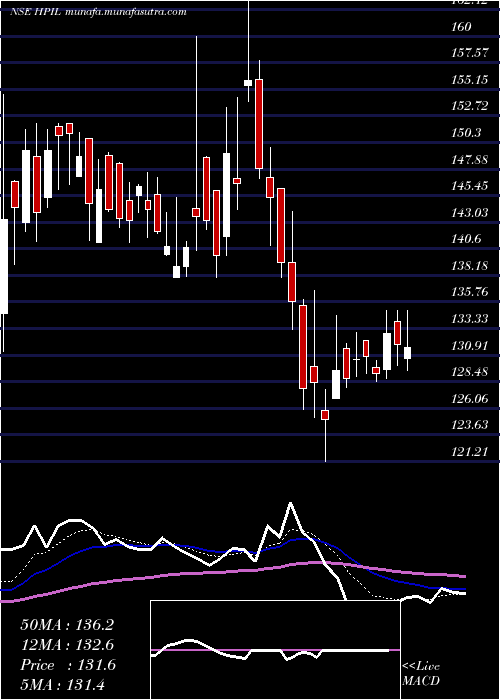The image size is (500, 700).
Task: Click the 133.33 price axis label
Action: tap(470, 319)
